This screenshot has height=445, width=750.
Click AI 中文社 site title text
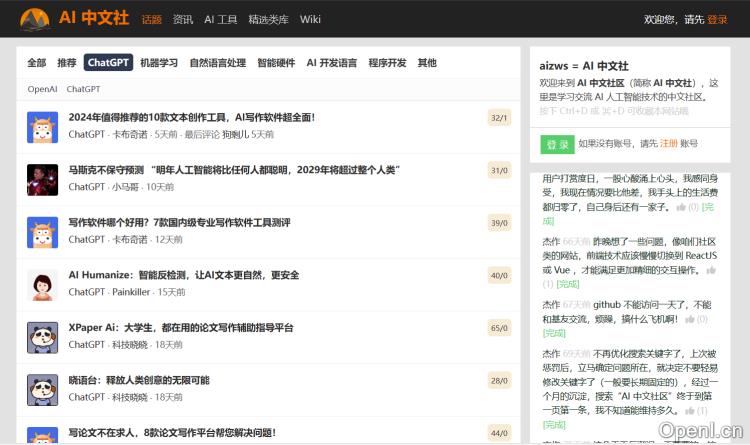point(94,18)
